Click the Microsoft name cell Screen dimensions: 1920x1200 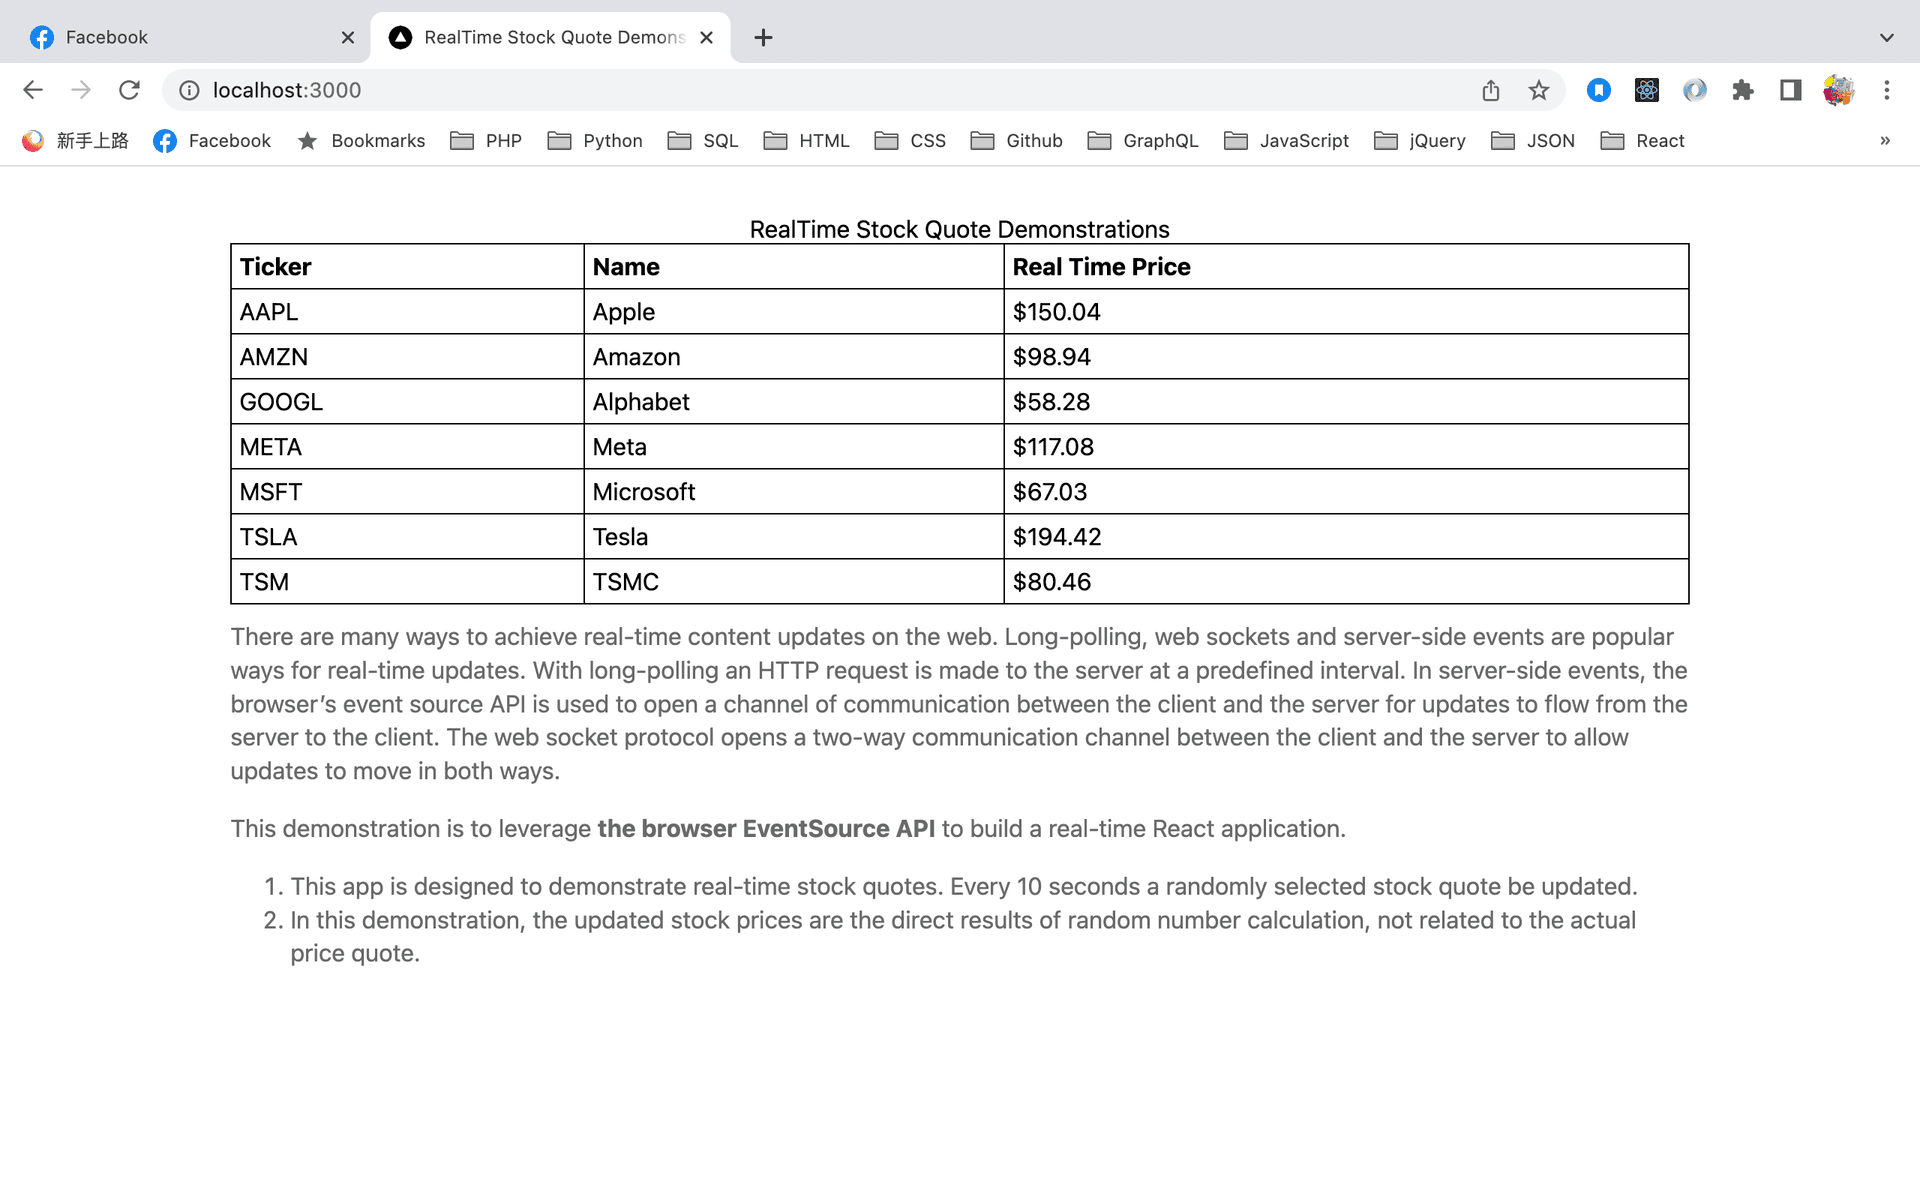click(x=794, y=492)
